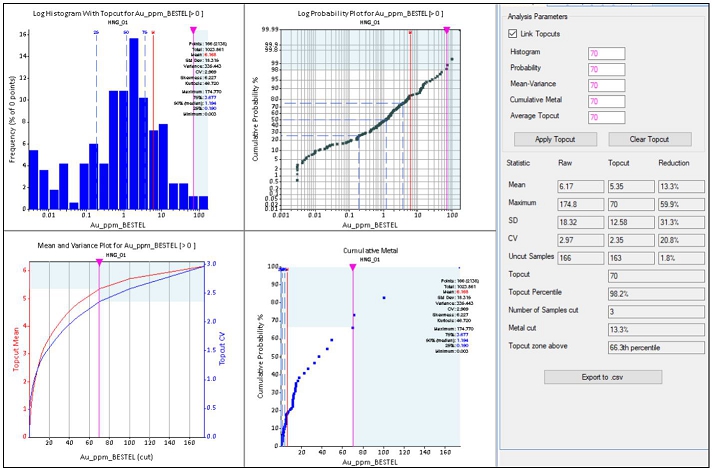This screenshot has height=470, width=712.
Task: Focus the Mean-Variance topcut field
Action: pyautogui.click(x=606, y=85)
